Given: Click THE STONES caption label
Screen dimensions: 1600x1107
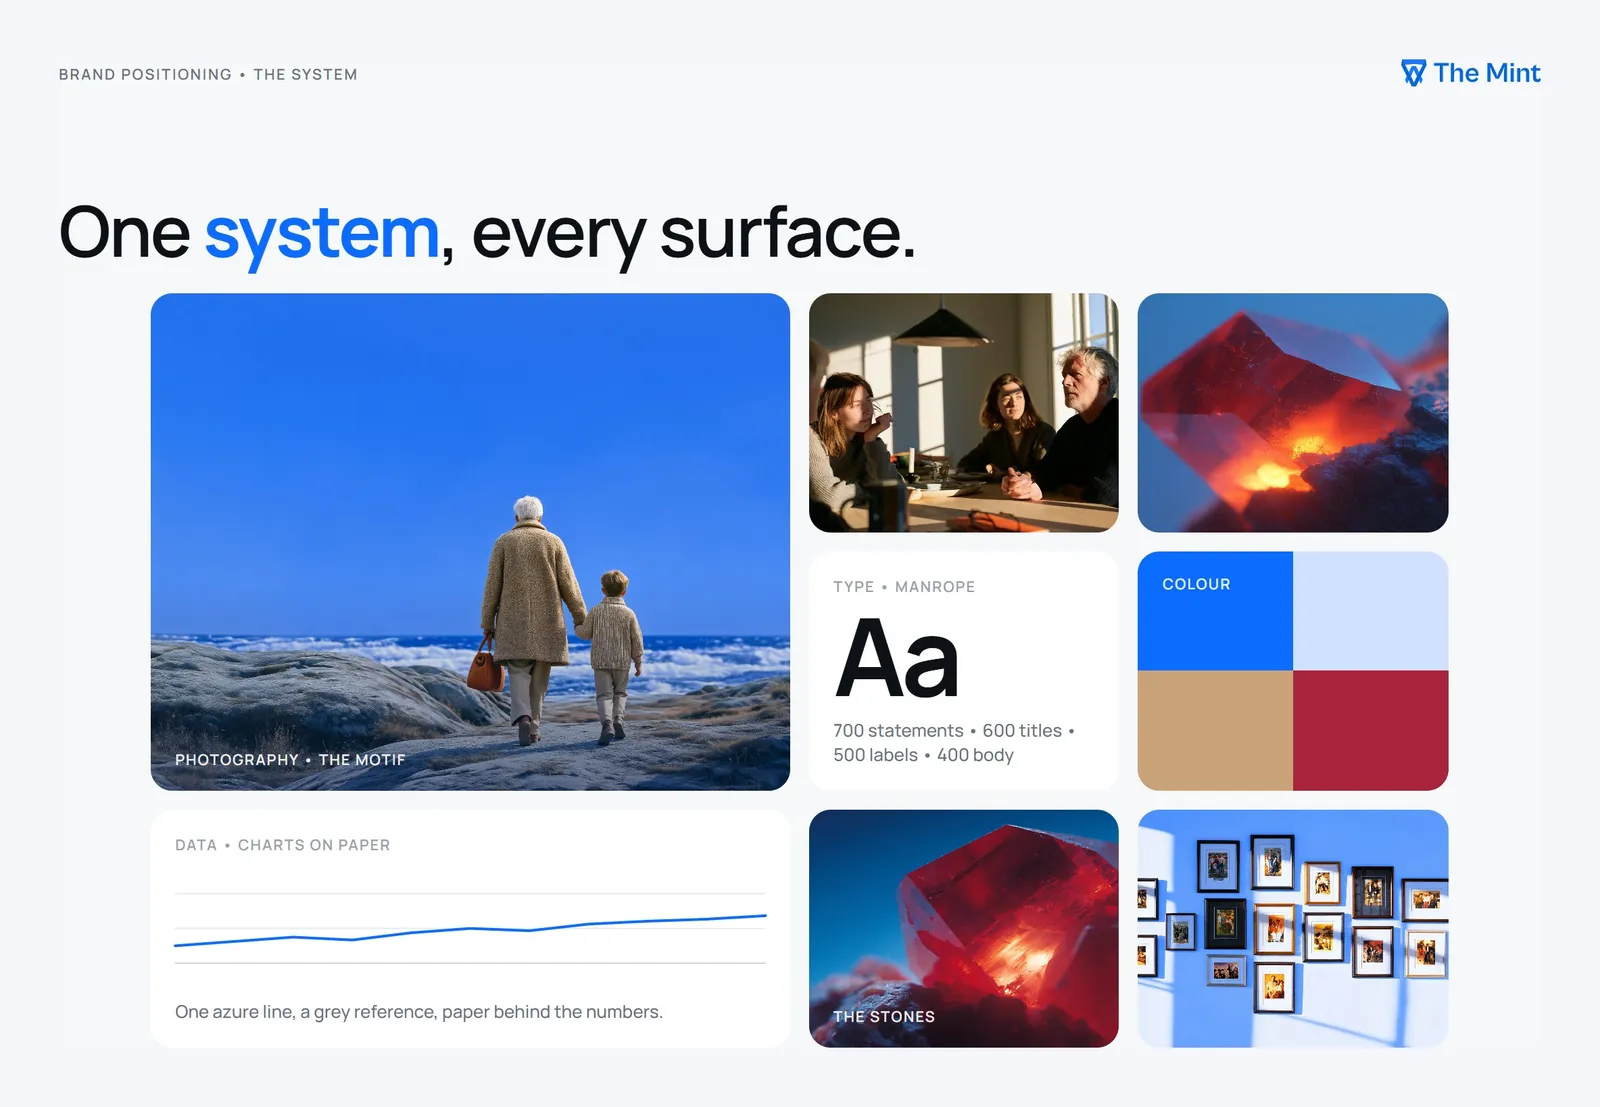Looking at the screenshot, I should coord(884,1017).
